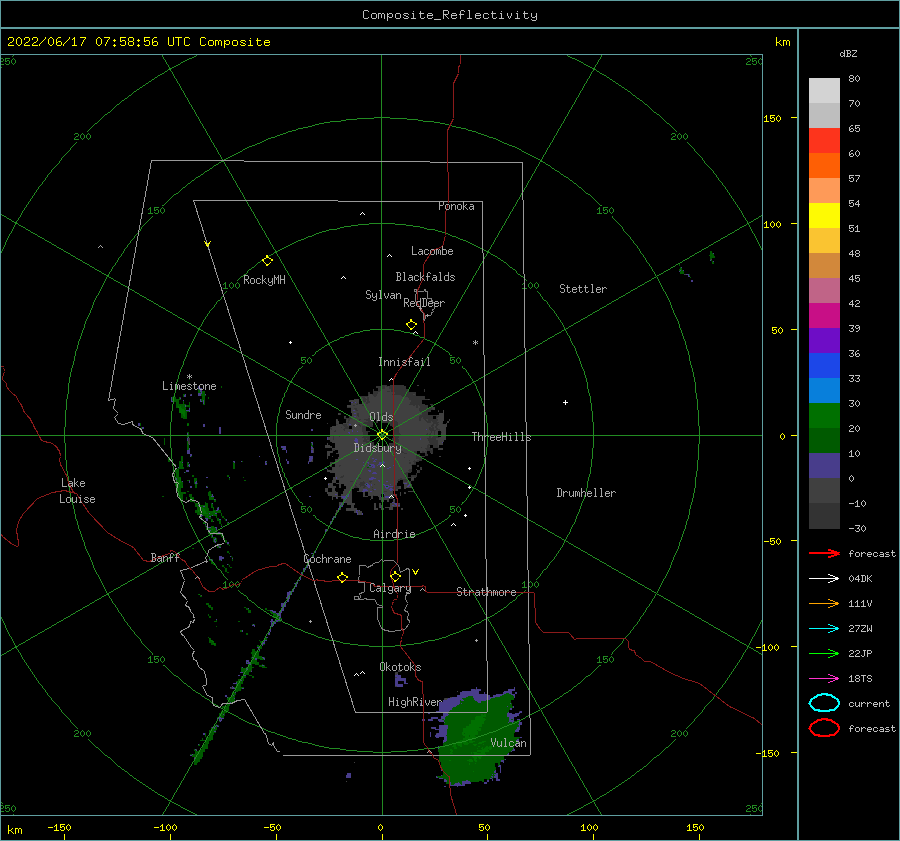900x841 pixels.
Task: Click the yellow diamond marker below Cochrane
Action: click(x=343, y=577)
